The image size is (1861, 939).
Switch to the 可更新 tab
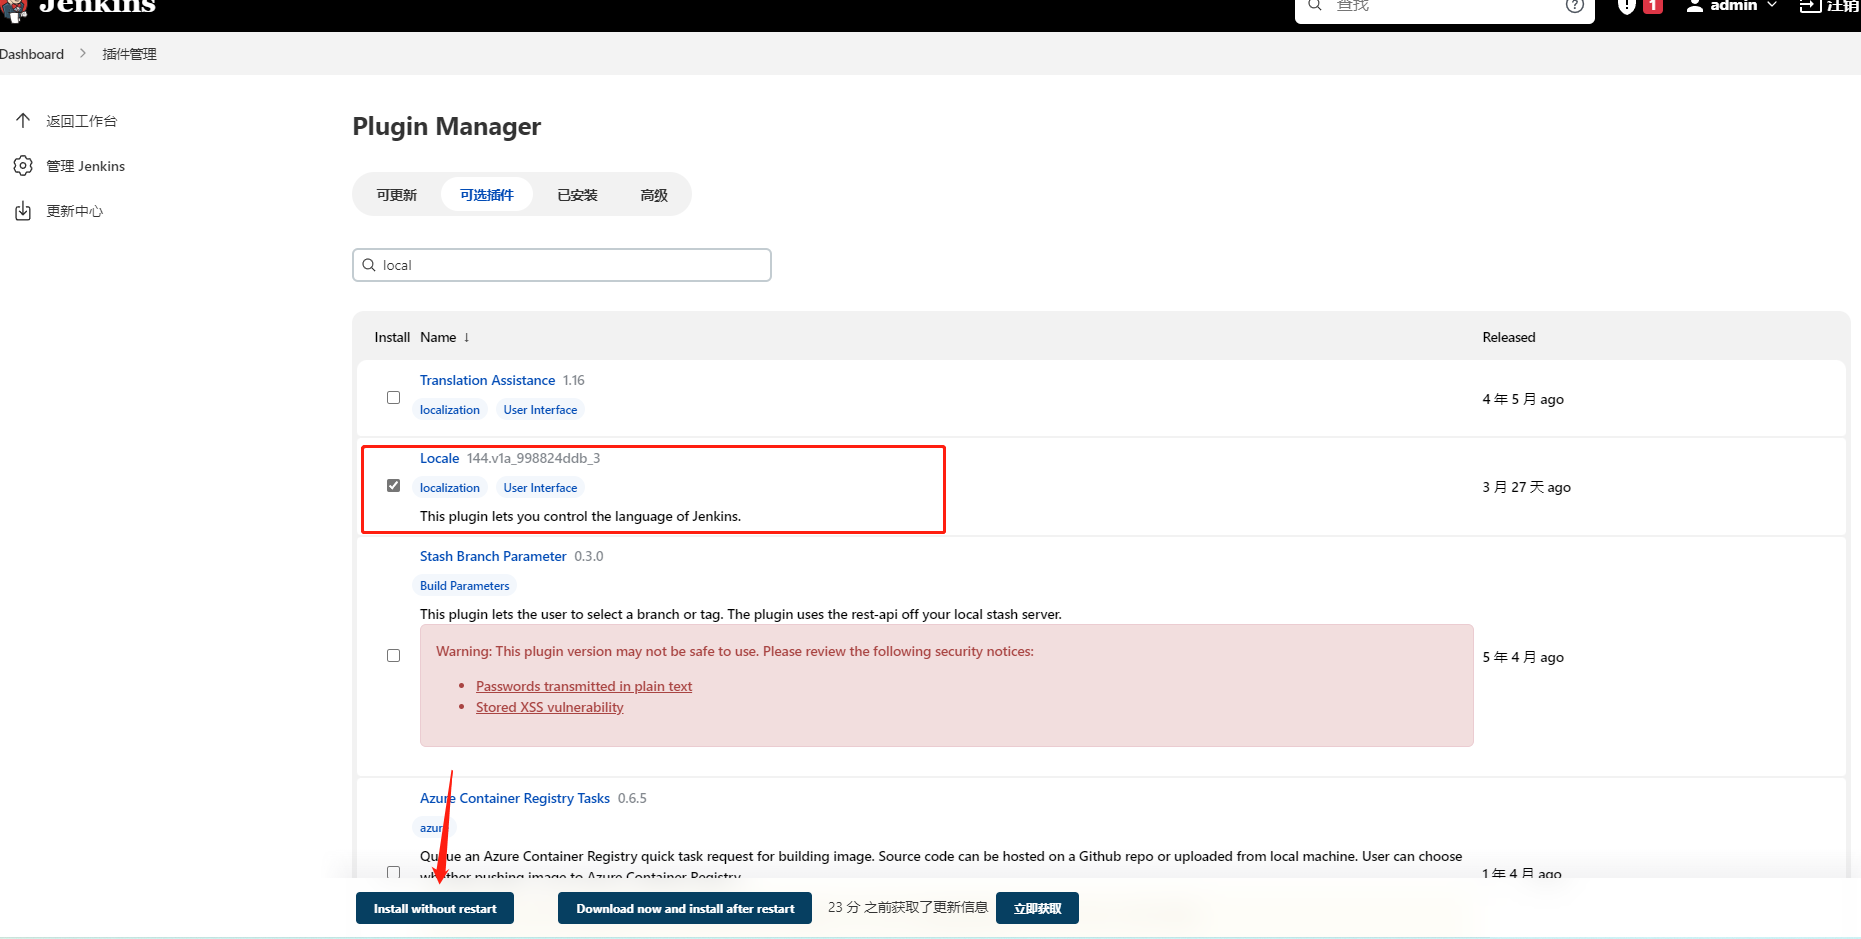(397, 195)
